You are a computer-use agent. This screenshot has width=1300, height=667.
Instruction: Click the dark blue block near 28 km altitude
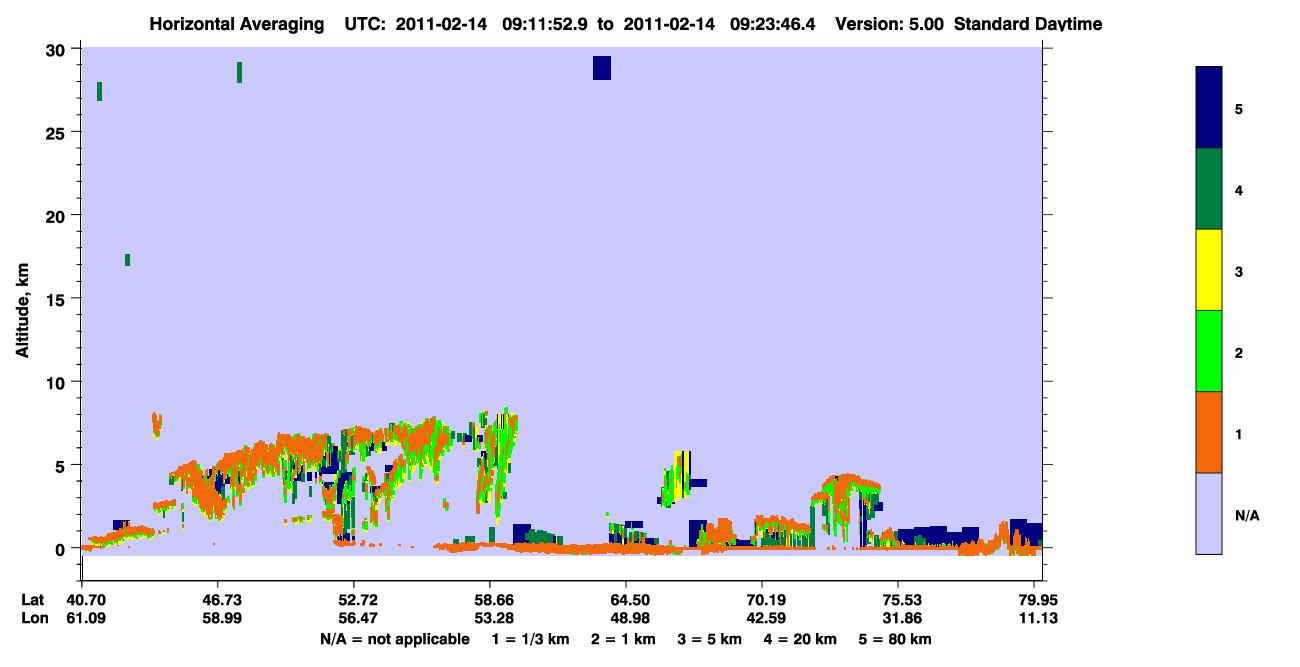[601, 67]
